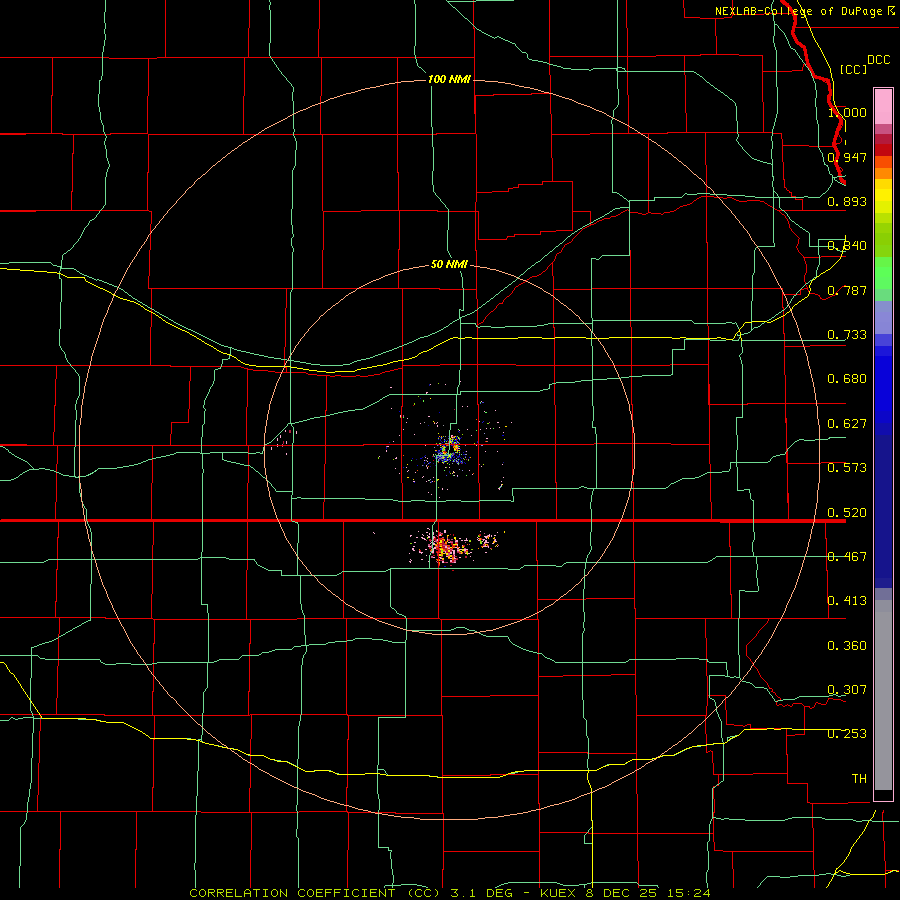Click the NEXLAB-College of DuPage label

pyautogui.click(x=798, y=11)
